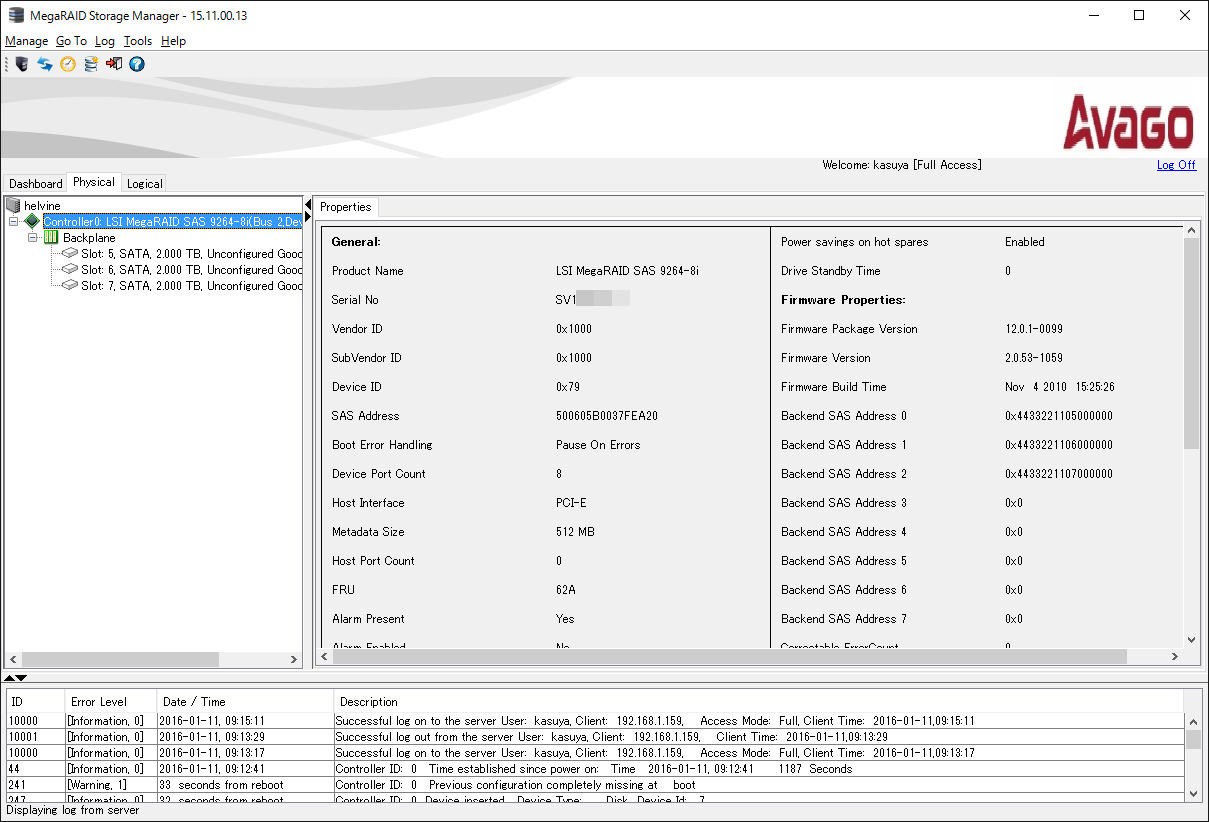Click the green Backplane icon
Screen dimensions: 1209x822
(51, 237)
